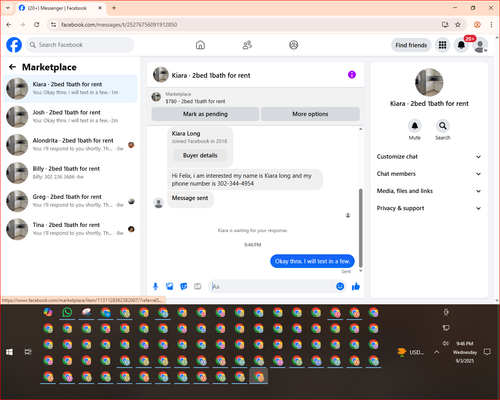Open the Home feed icon
This screenshot has width=500, height=400.
[x=200, y=45]
